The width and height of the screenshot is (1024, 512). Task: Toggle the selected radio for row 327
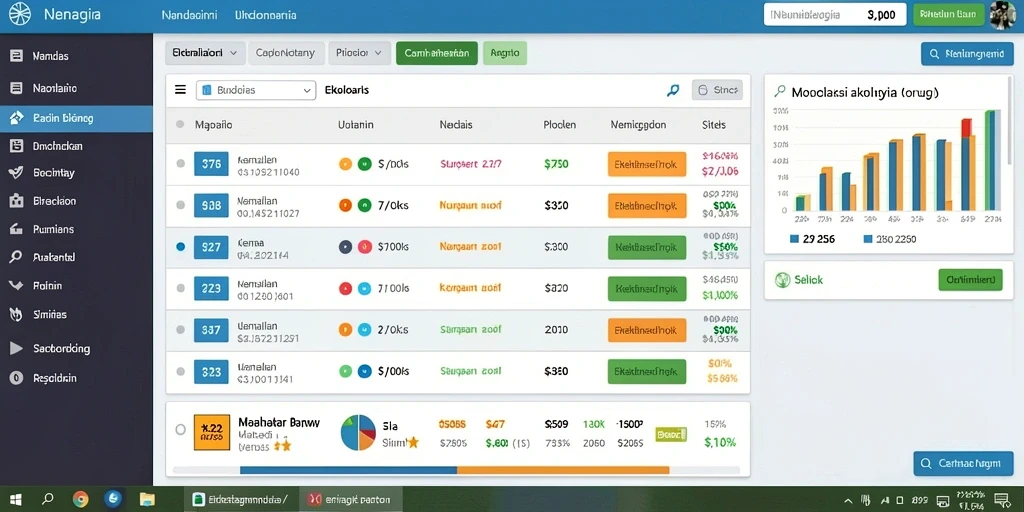tap(181, 247)
